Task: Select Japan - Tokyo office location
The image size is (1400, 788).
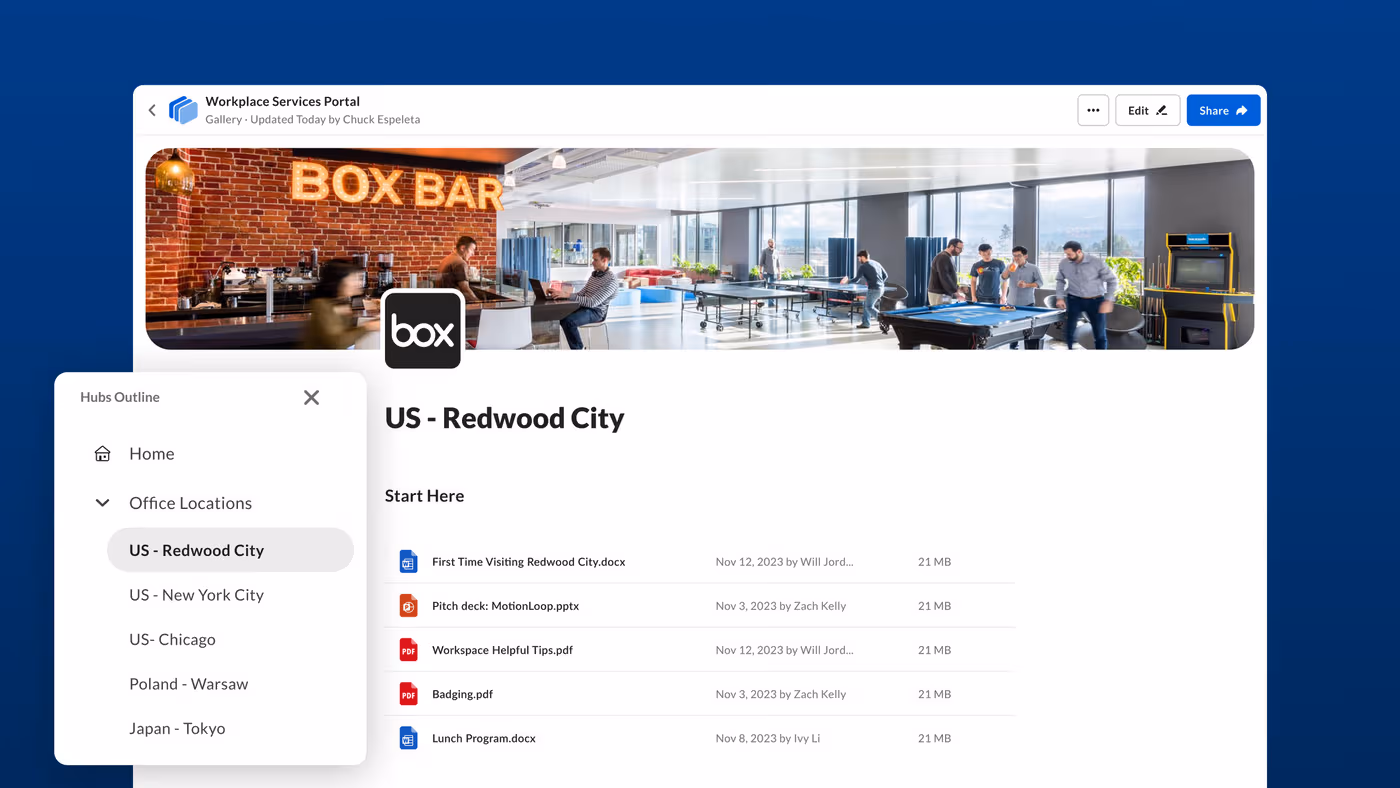Action: pos(178,728)
